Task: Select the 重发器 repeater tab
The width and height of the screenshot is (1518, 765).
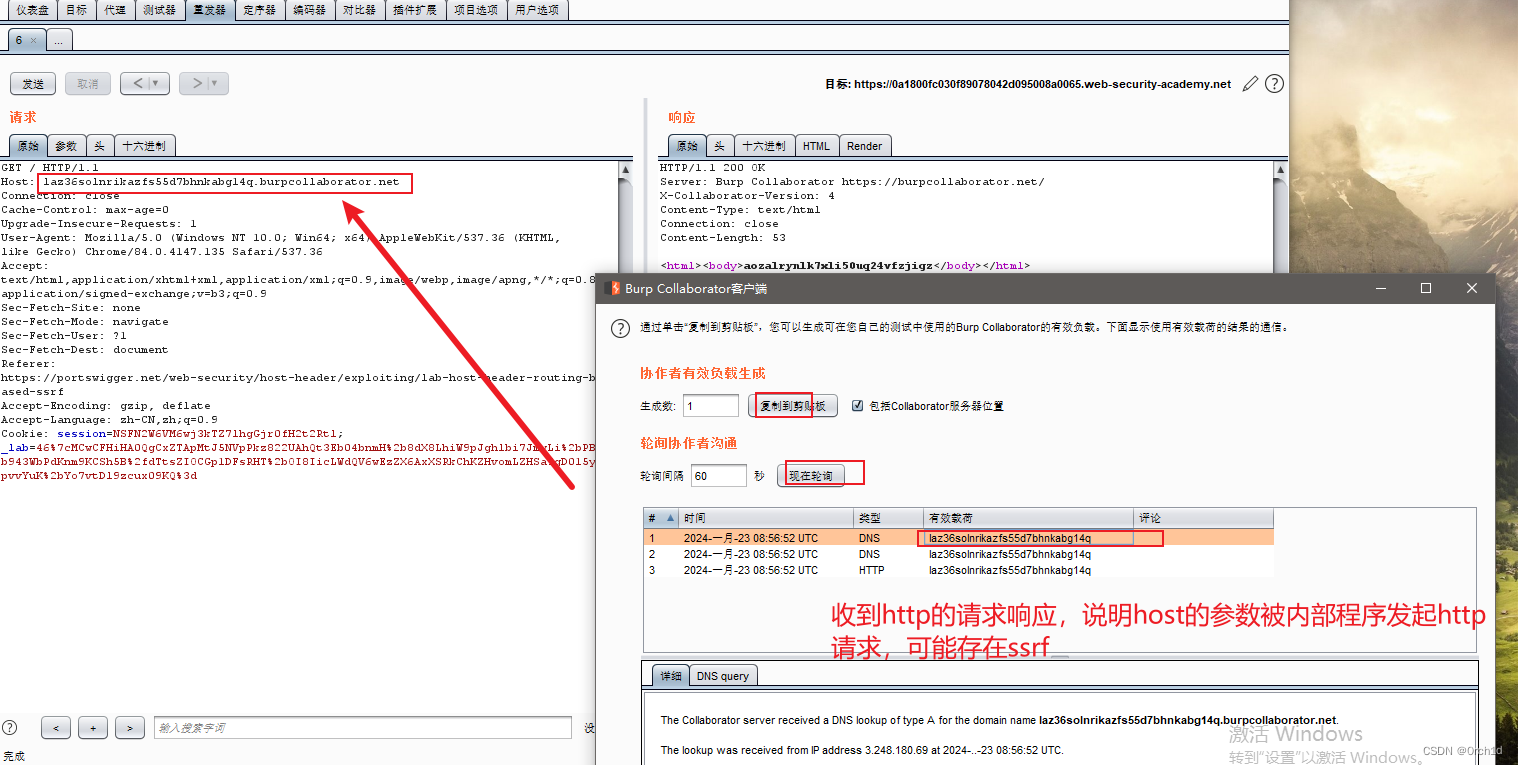Action: point(210,10)
